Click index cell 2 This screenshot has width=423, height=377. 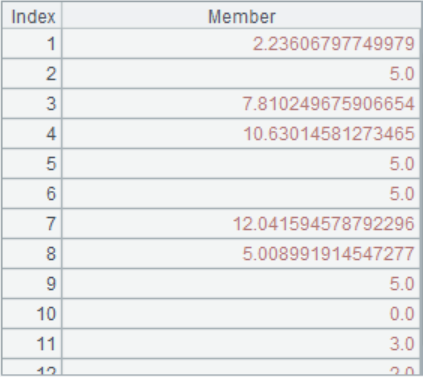click(x=32, y=74)
